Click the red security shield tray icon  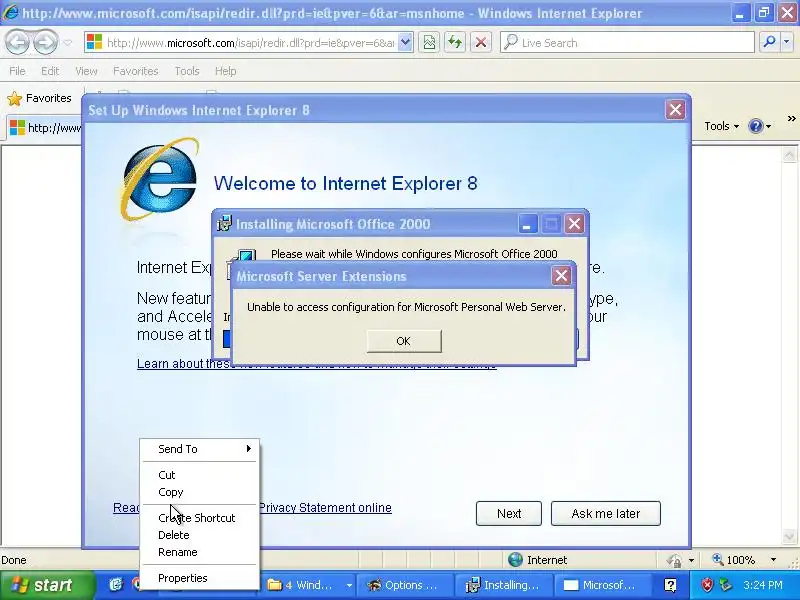[x=707, y=585]
